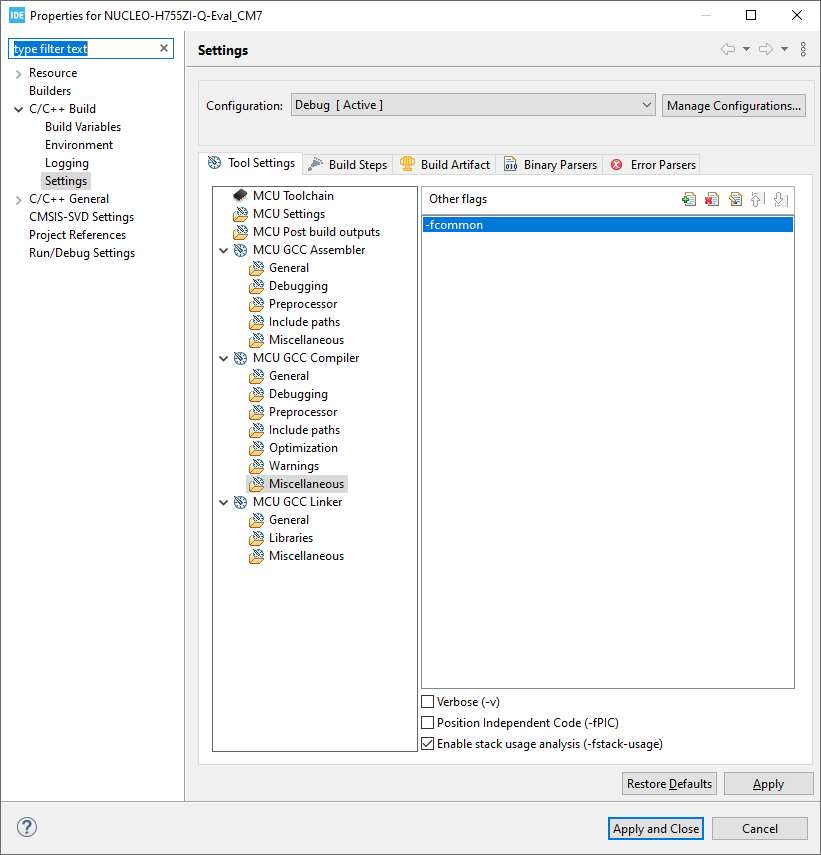821x855 pixels.
Task: Click the MCU GCC Compiler tool icon
Action: [240, 358]
